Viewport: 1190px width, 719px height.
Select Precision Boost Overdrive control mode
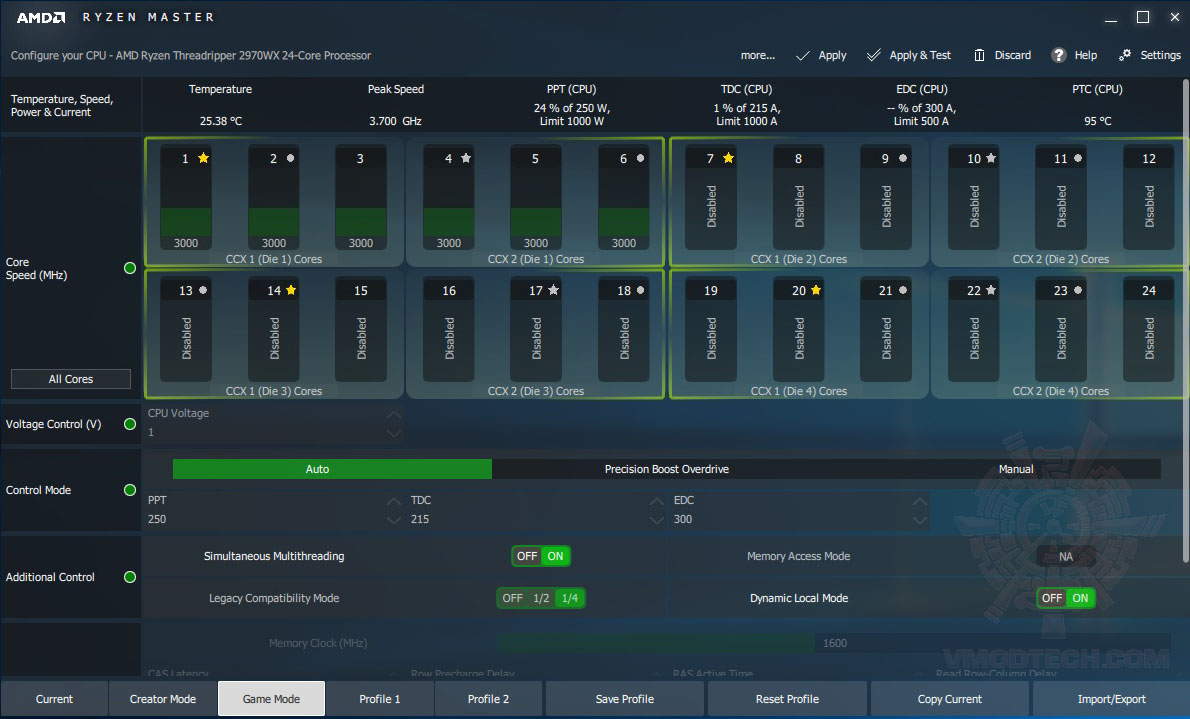tap(666, 469)
